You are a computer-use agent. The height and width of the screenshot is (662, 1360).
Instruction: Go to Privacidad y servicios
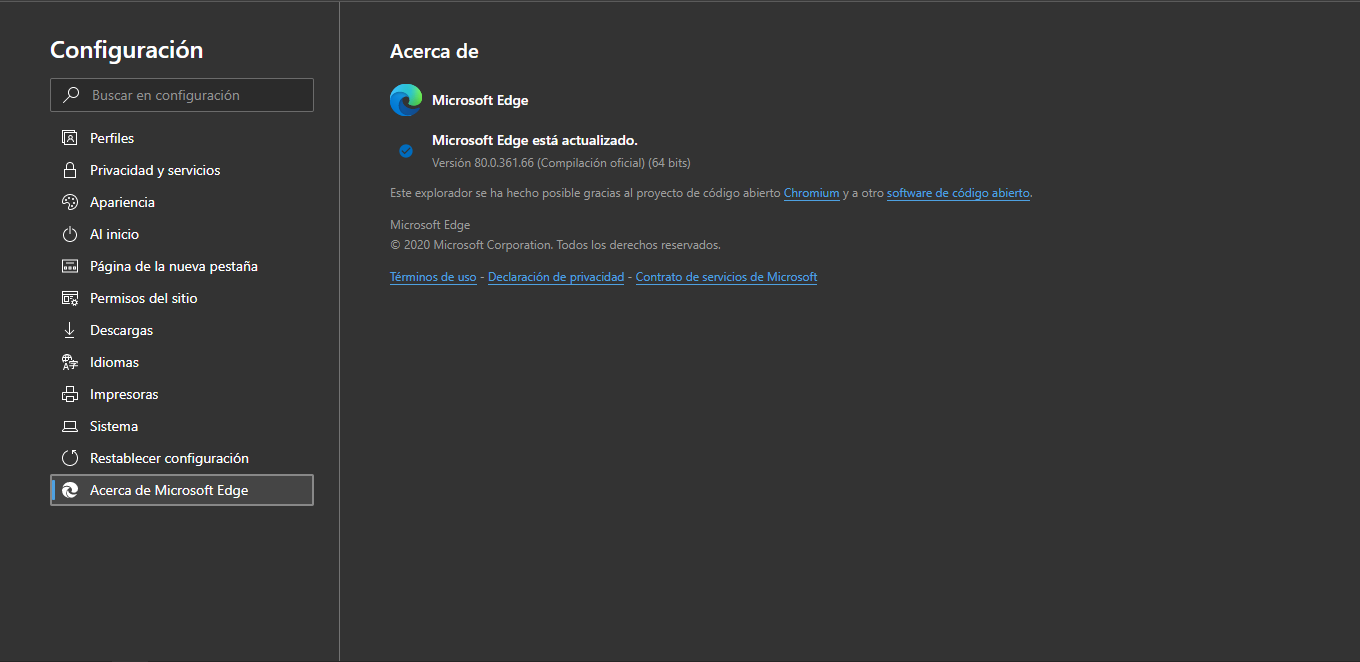182,170
